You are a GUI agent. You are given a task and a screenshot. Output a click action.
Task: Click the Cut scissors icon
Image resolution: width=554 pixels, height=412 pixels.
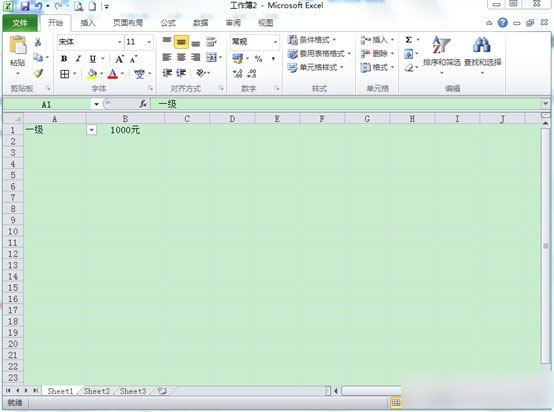[38, 42]
